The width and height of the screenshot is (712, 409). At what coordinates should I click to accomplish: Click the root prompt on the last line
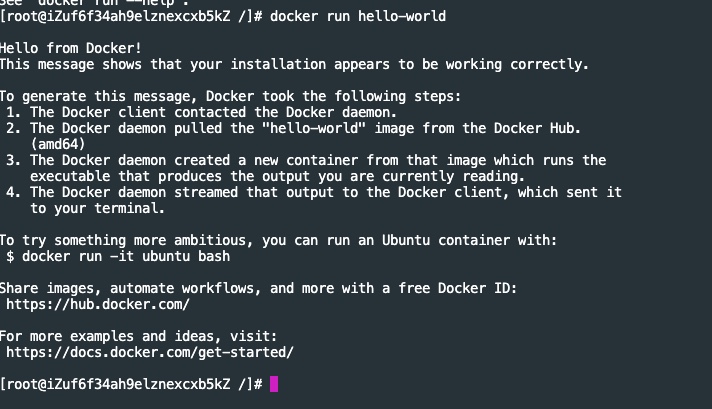click(x=132, y=384)
